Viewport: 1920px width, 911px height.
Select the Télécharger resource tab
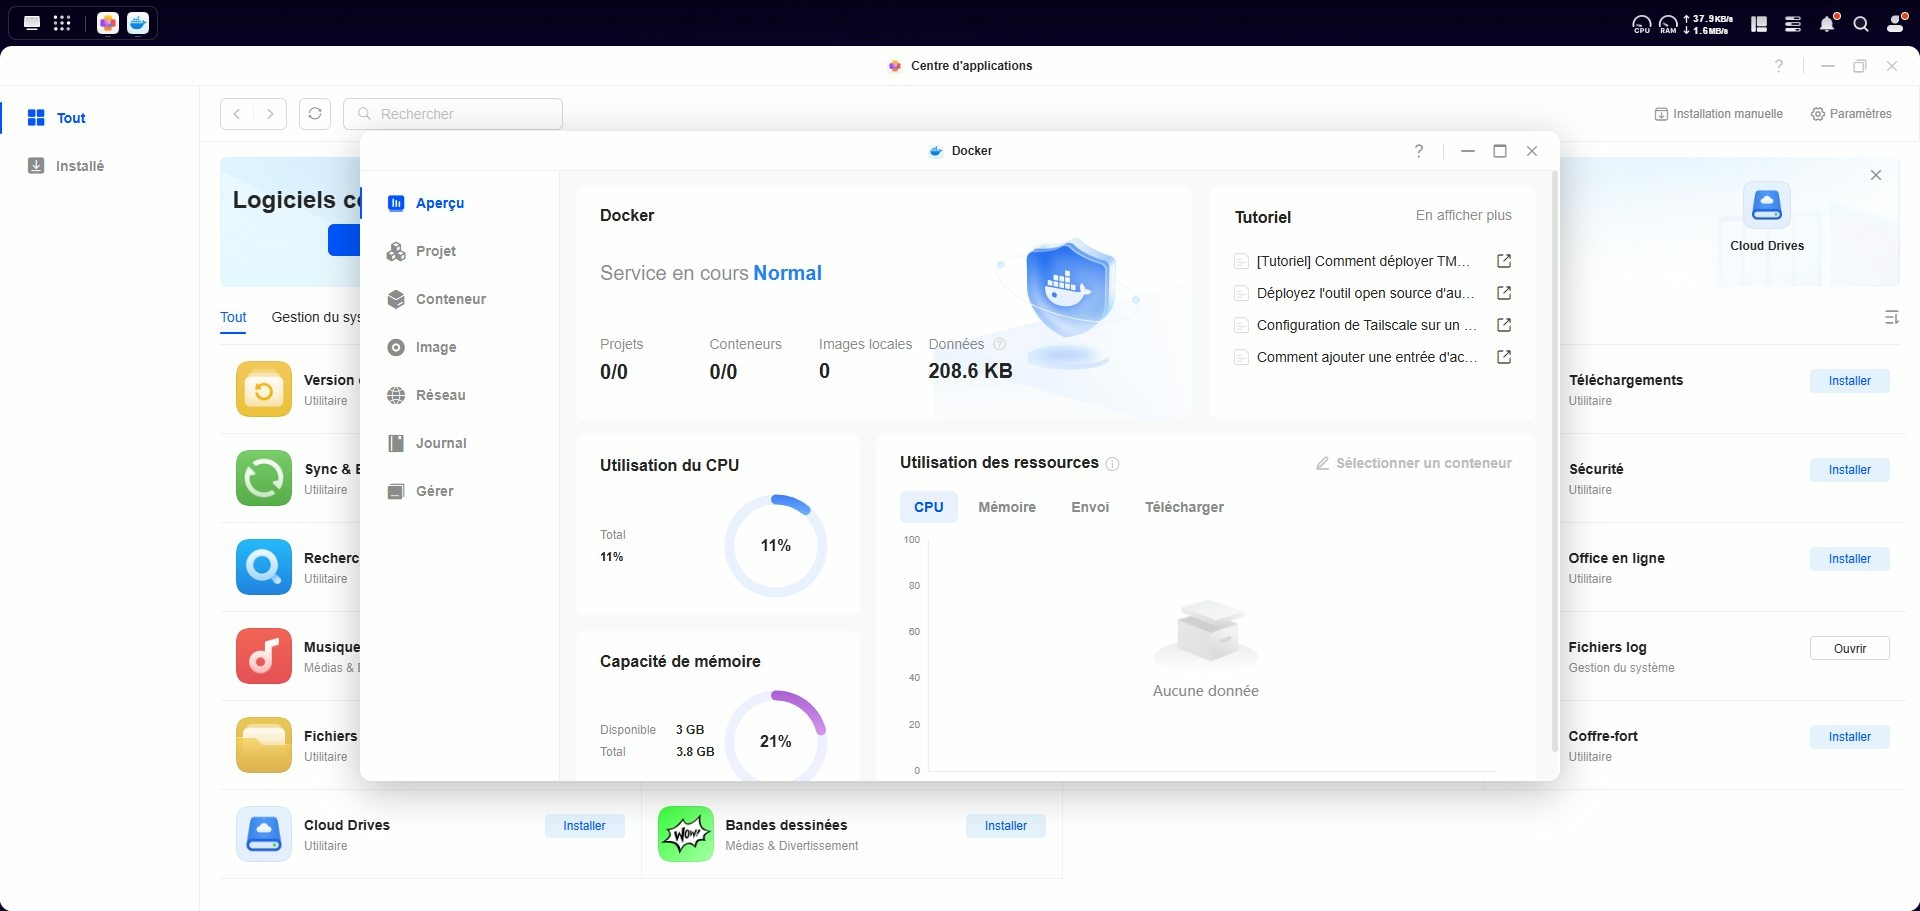coord(1184,507)
